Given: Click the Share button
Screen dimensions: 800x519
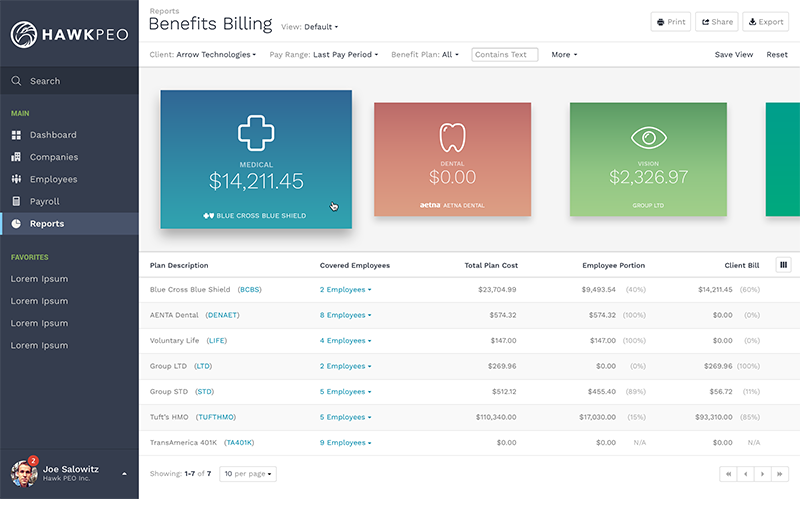Looking at the screenshot, I should pyautogui.click(x=717, y=22).
